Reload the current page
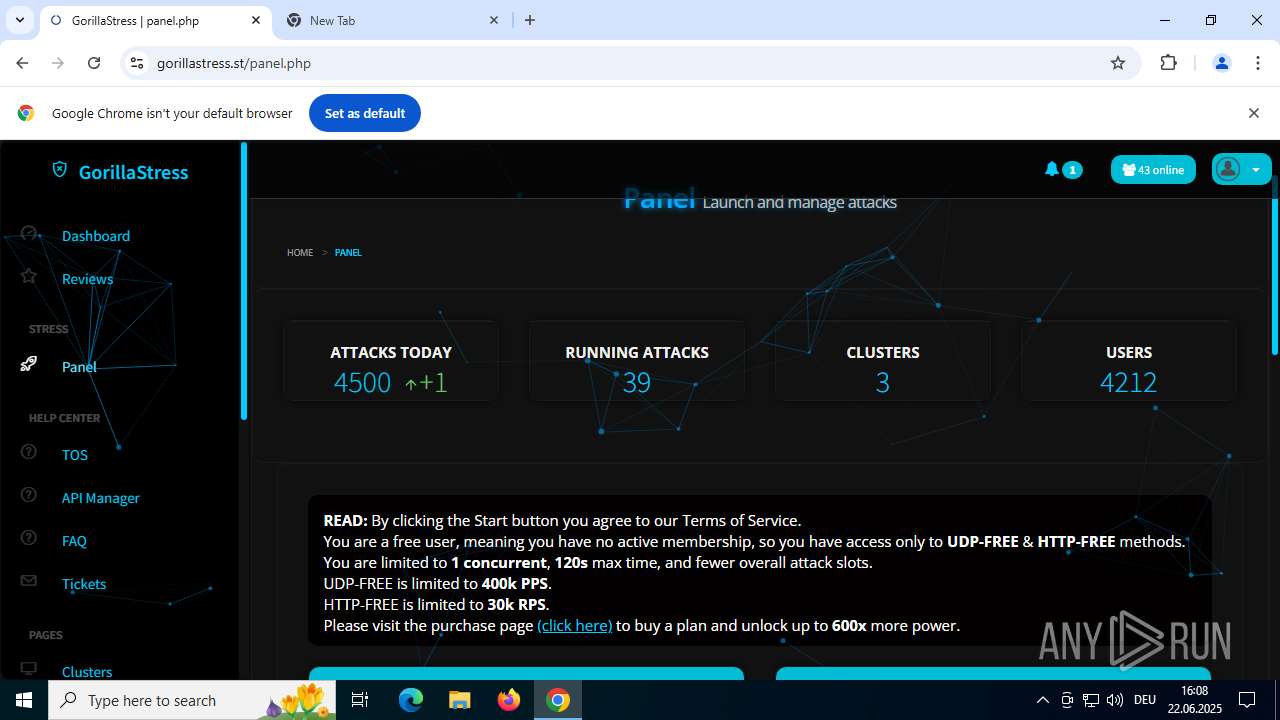 [94, 63]
